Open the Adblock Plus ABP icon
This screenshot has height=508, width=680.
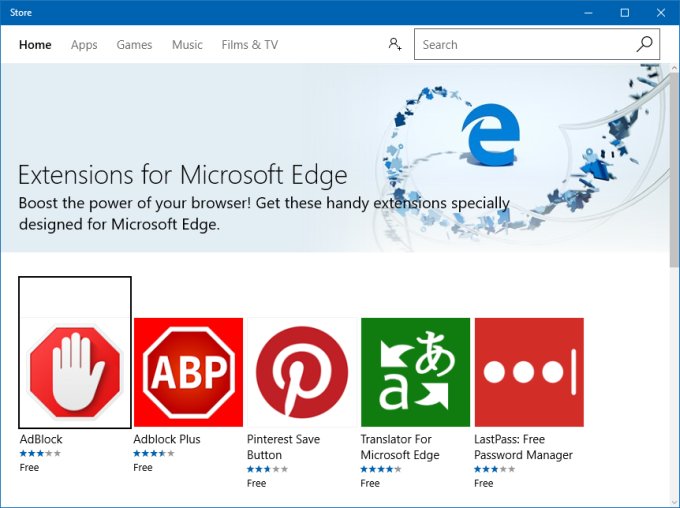[189, 372]
